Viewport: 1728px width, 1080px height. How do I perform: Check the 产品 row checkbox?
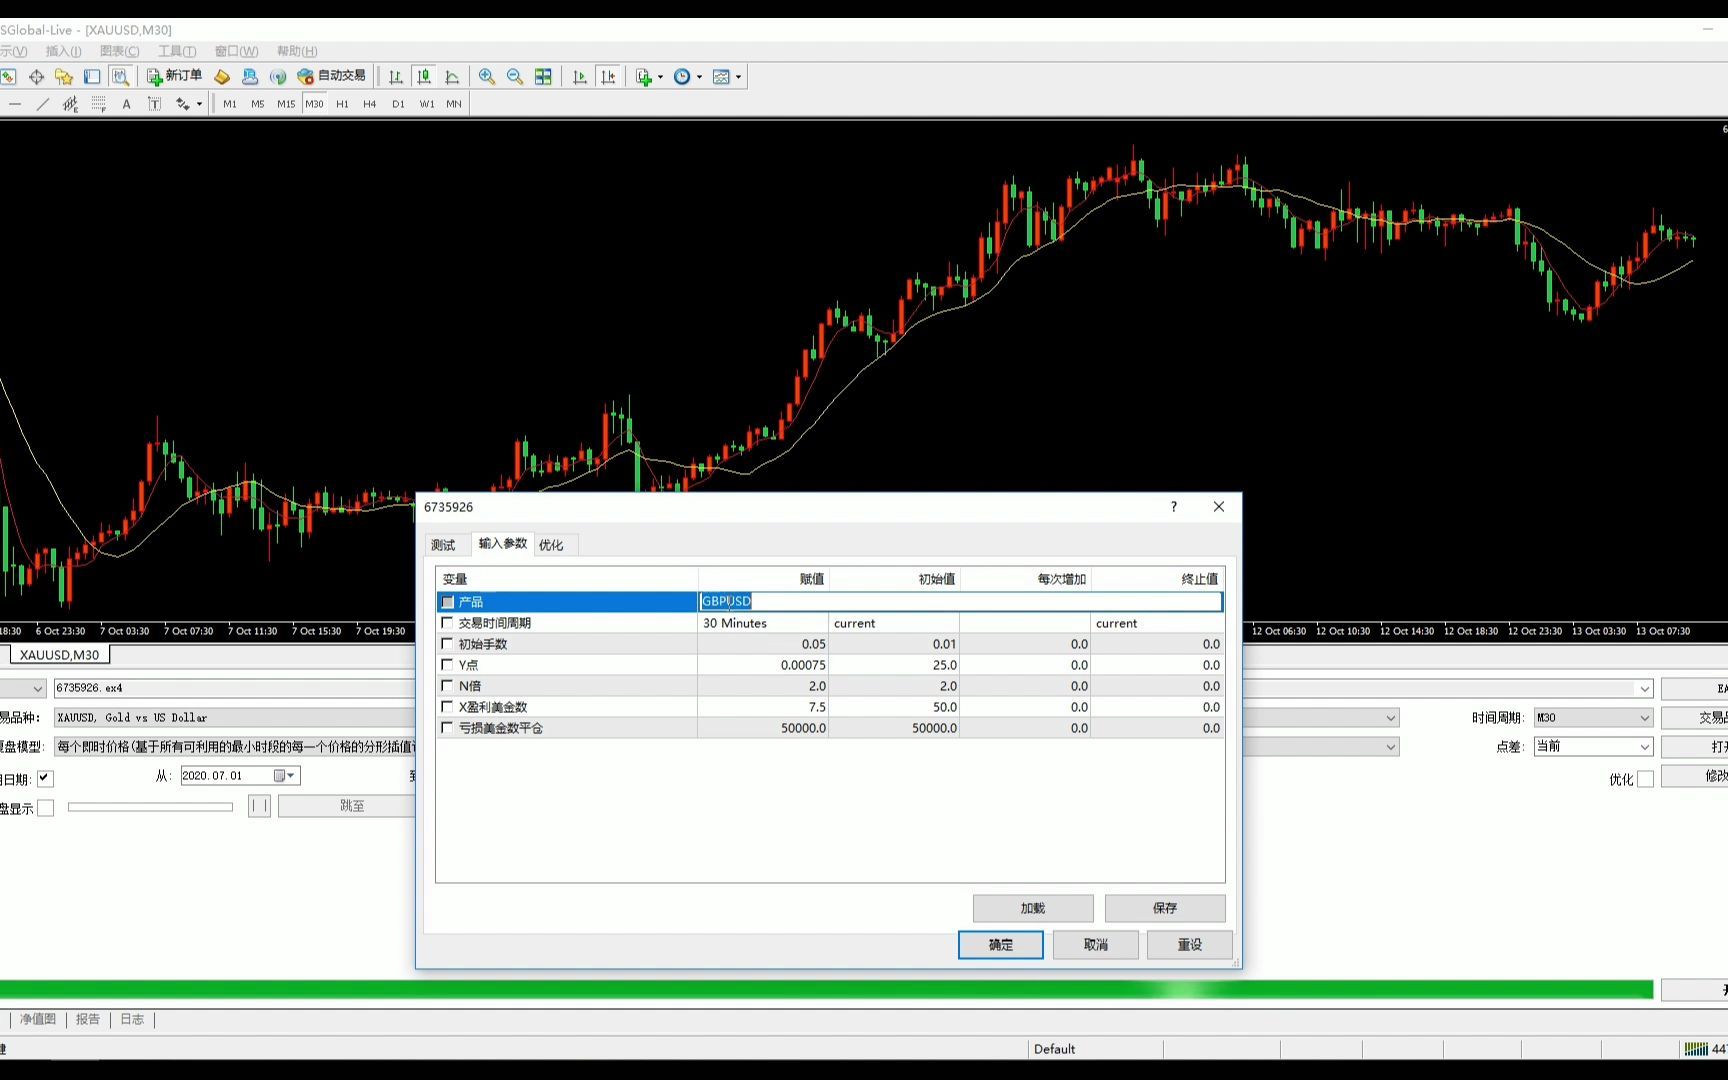[x=447, y=602]
